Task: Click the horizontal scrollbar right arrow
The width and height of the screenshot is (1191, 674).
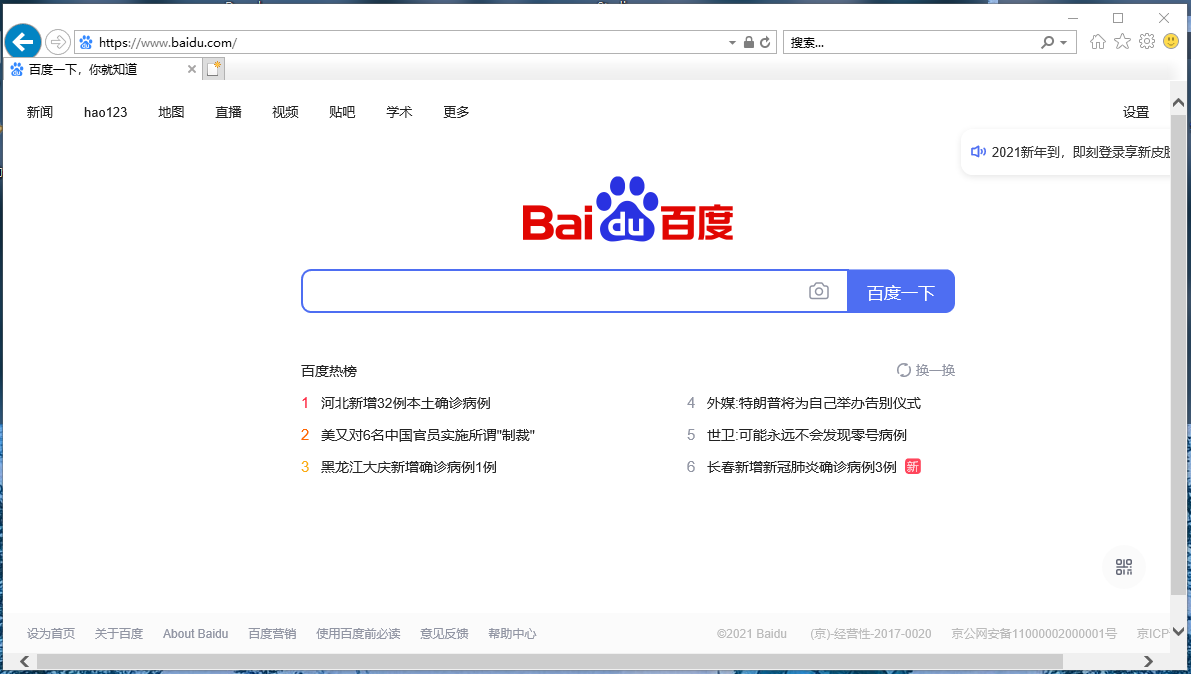Action: click(x=1148, y=662)
